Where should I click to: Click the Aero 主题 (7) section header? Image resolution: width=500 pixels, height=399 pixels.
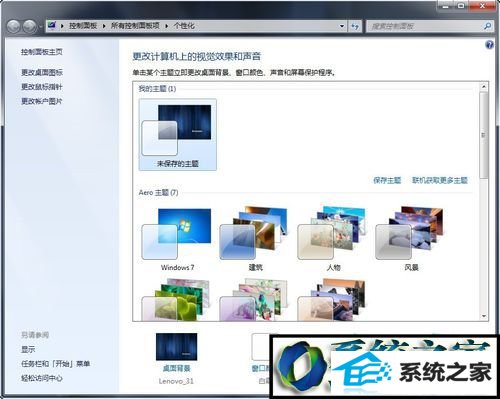point(158,193)
